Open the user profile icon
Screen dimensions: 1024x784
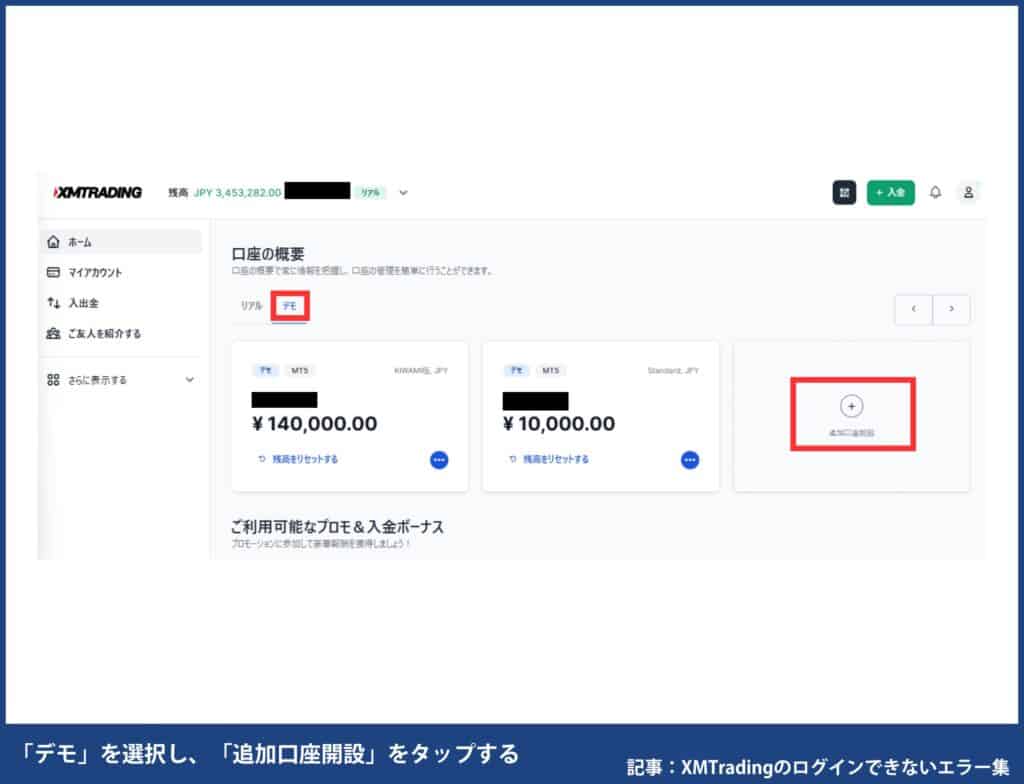(x=968, y=193)
